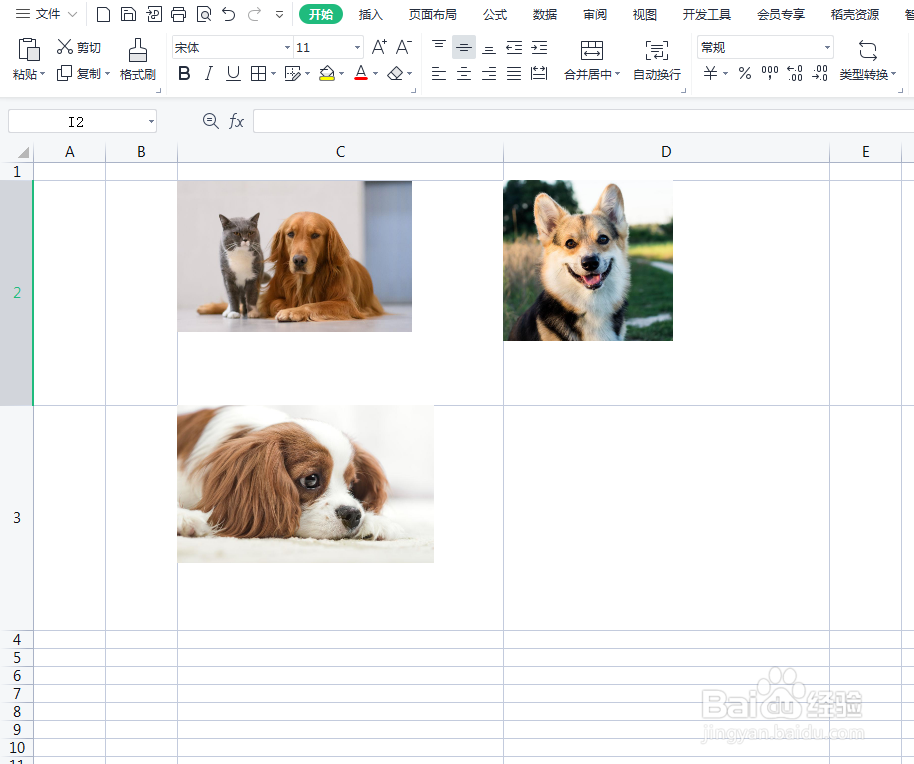Expand Paste options arrow
This screenshot has height=764, width=914.
[x=42, y=74]
